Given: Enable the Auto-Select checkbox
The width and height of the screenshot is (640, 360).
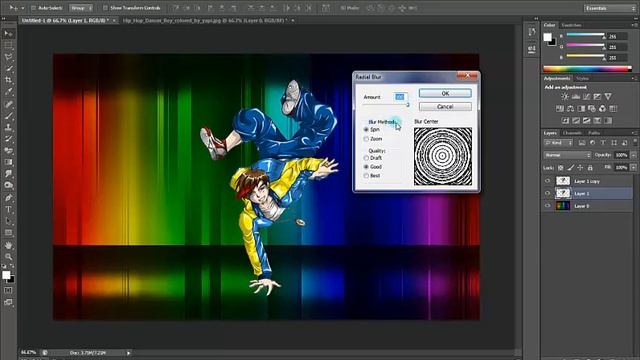Looking at the screenshot, I should pos(33,8).
